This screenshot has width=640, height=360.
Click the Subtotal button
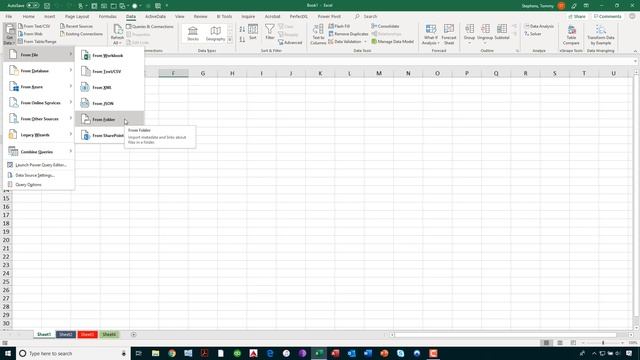click(x=502, y=32)
